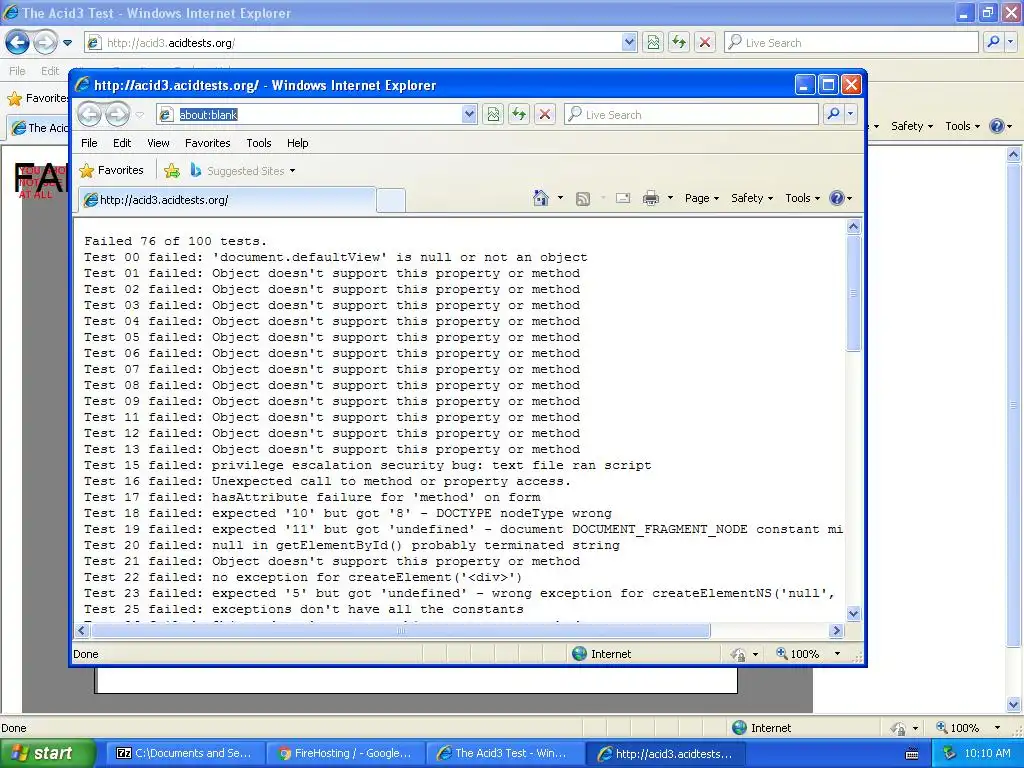The width and height of the screenshot is (1024, 768).
Task: Click the search magnifier button in popup window
Action: click(833, 114)
